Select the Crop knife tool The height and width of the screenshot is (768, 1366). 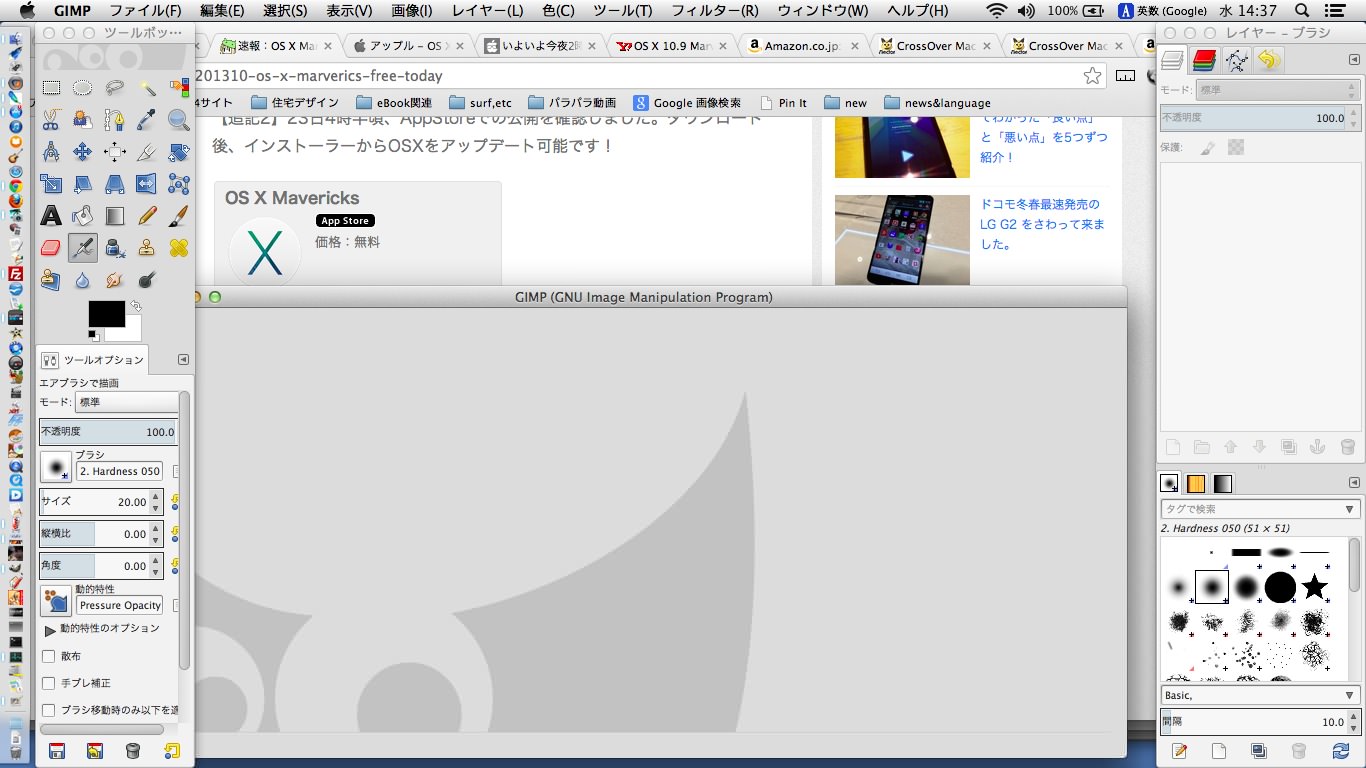tap(147, 153)
